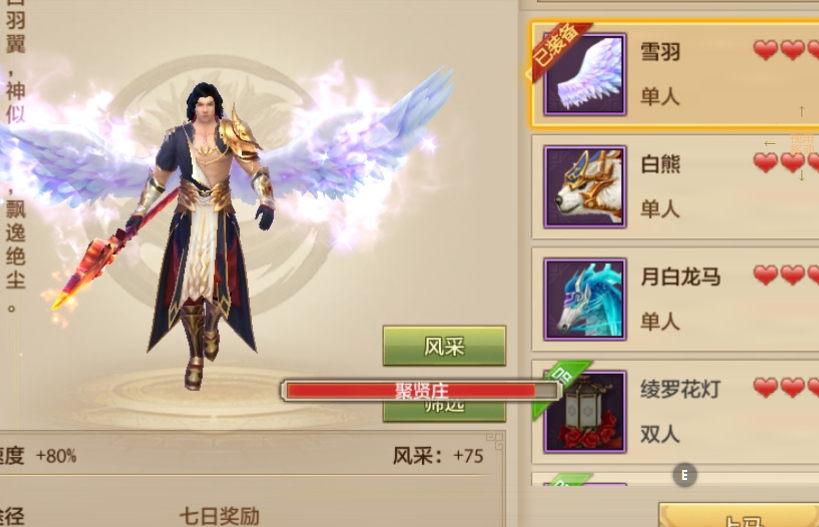The image size is (819, 527).
Task: Click the left arrow of 视角移动
Action: pos(769,143)
